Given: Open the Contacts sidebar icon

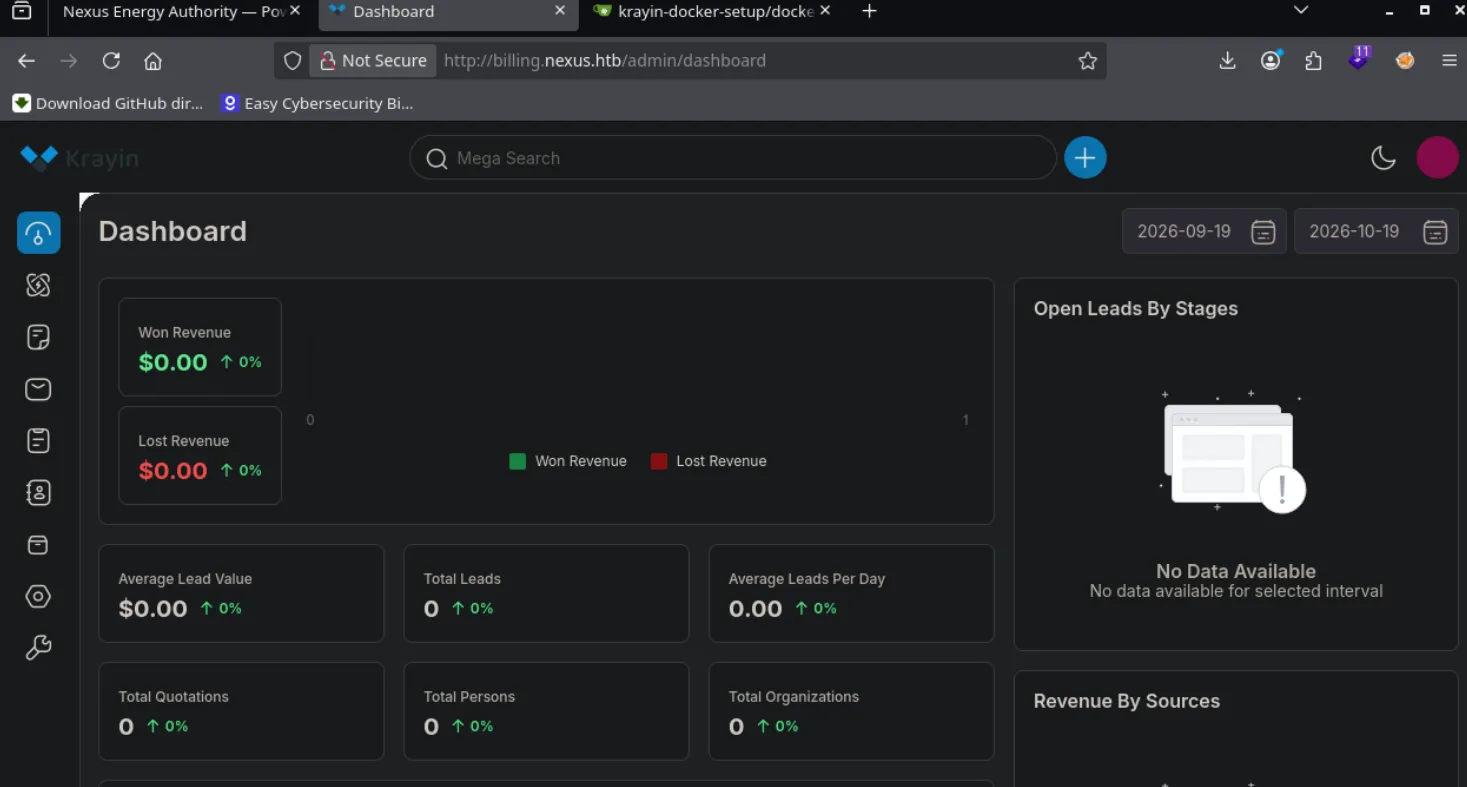Looking at the screenshot, I should (x=38, y=493).
